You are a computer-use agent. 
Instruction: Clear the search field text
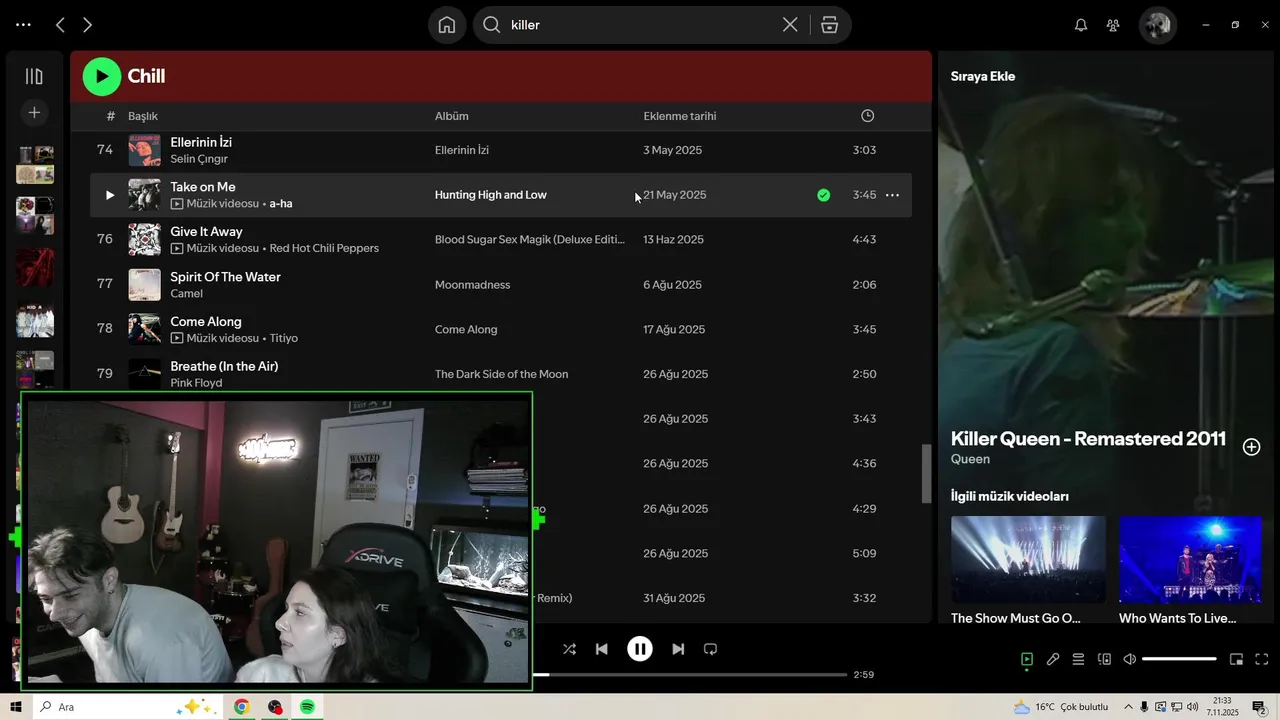790,25
